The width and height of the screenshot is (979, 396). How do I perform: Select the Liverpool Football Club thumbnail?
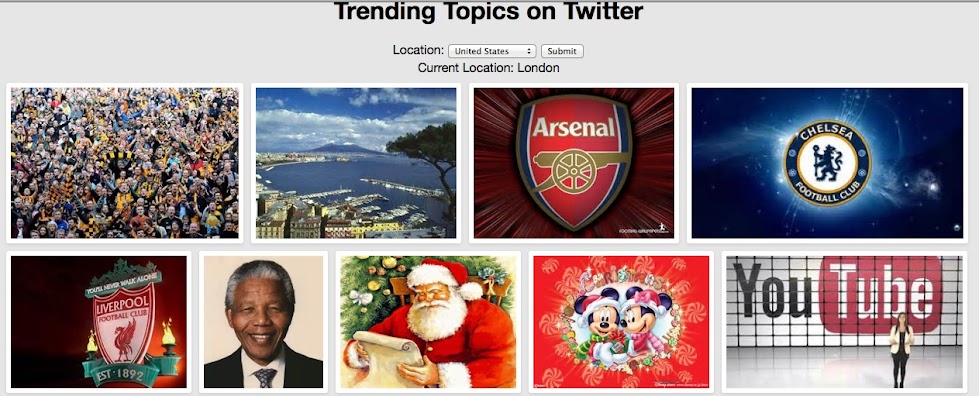pos(99,322)
